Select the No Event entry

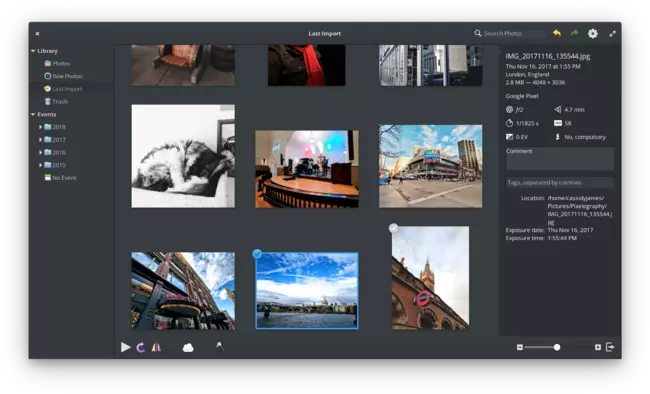click(61, 178)
